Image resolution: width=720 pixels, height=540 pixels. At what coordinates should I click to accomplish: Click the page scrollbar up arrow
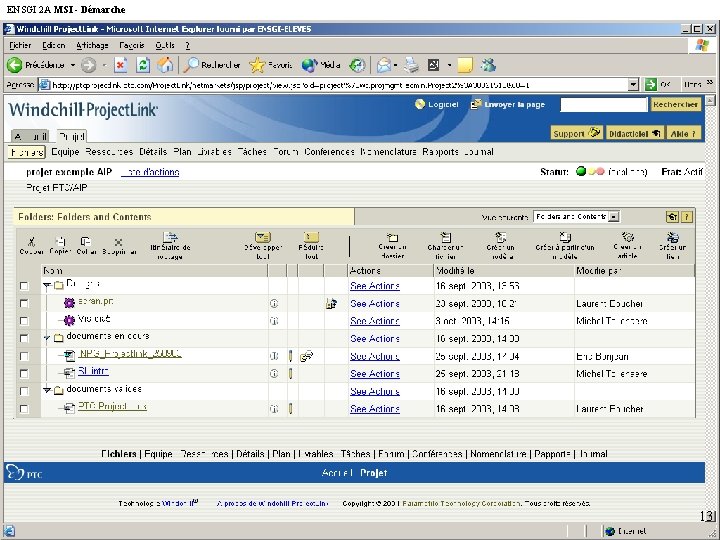click(x=710, y=101)
